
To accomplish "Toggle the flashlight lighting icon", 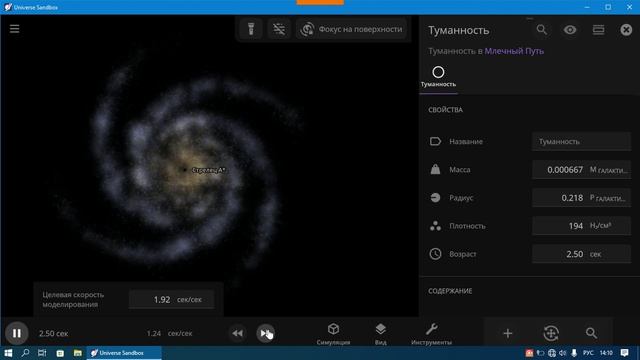I will coord(251,29).
